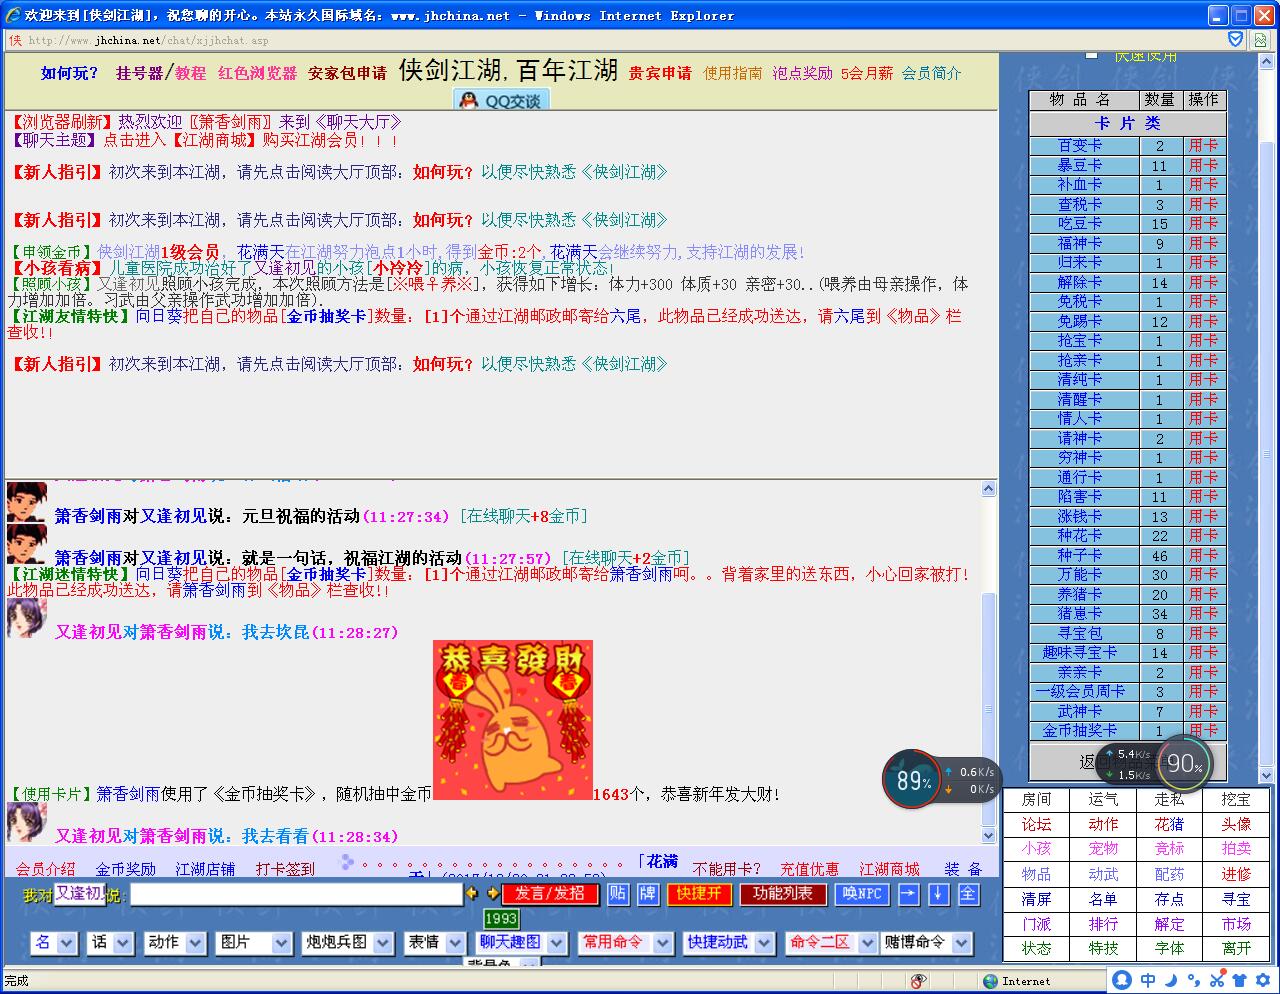Click the IME avatar icon in the tray bar
This screenshot has width=1280, height=994.
[1122, 980]
